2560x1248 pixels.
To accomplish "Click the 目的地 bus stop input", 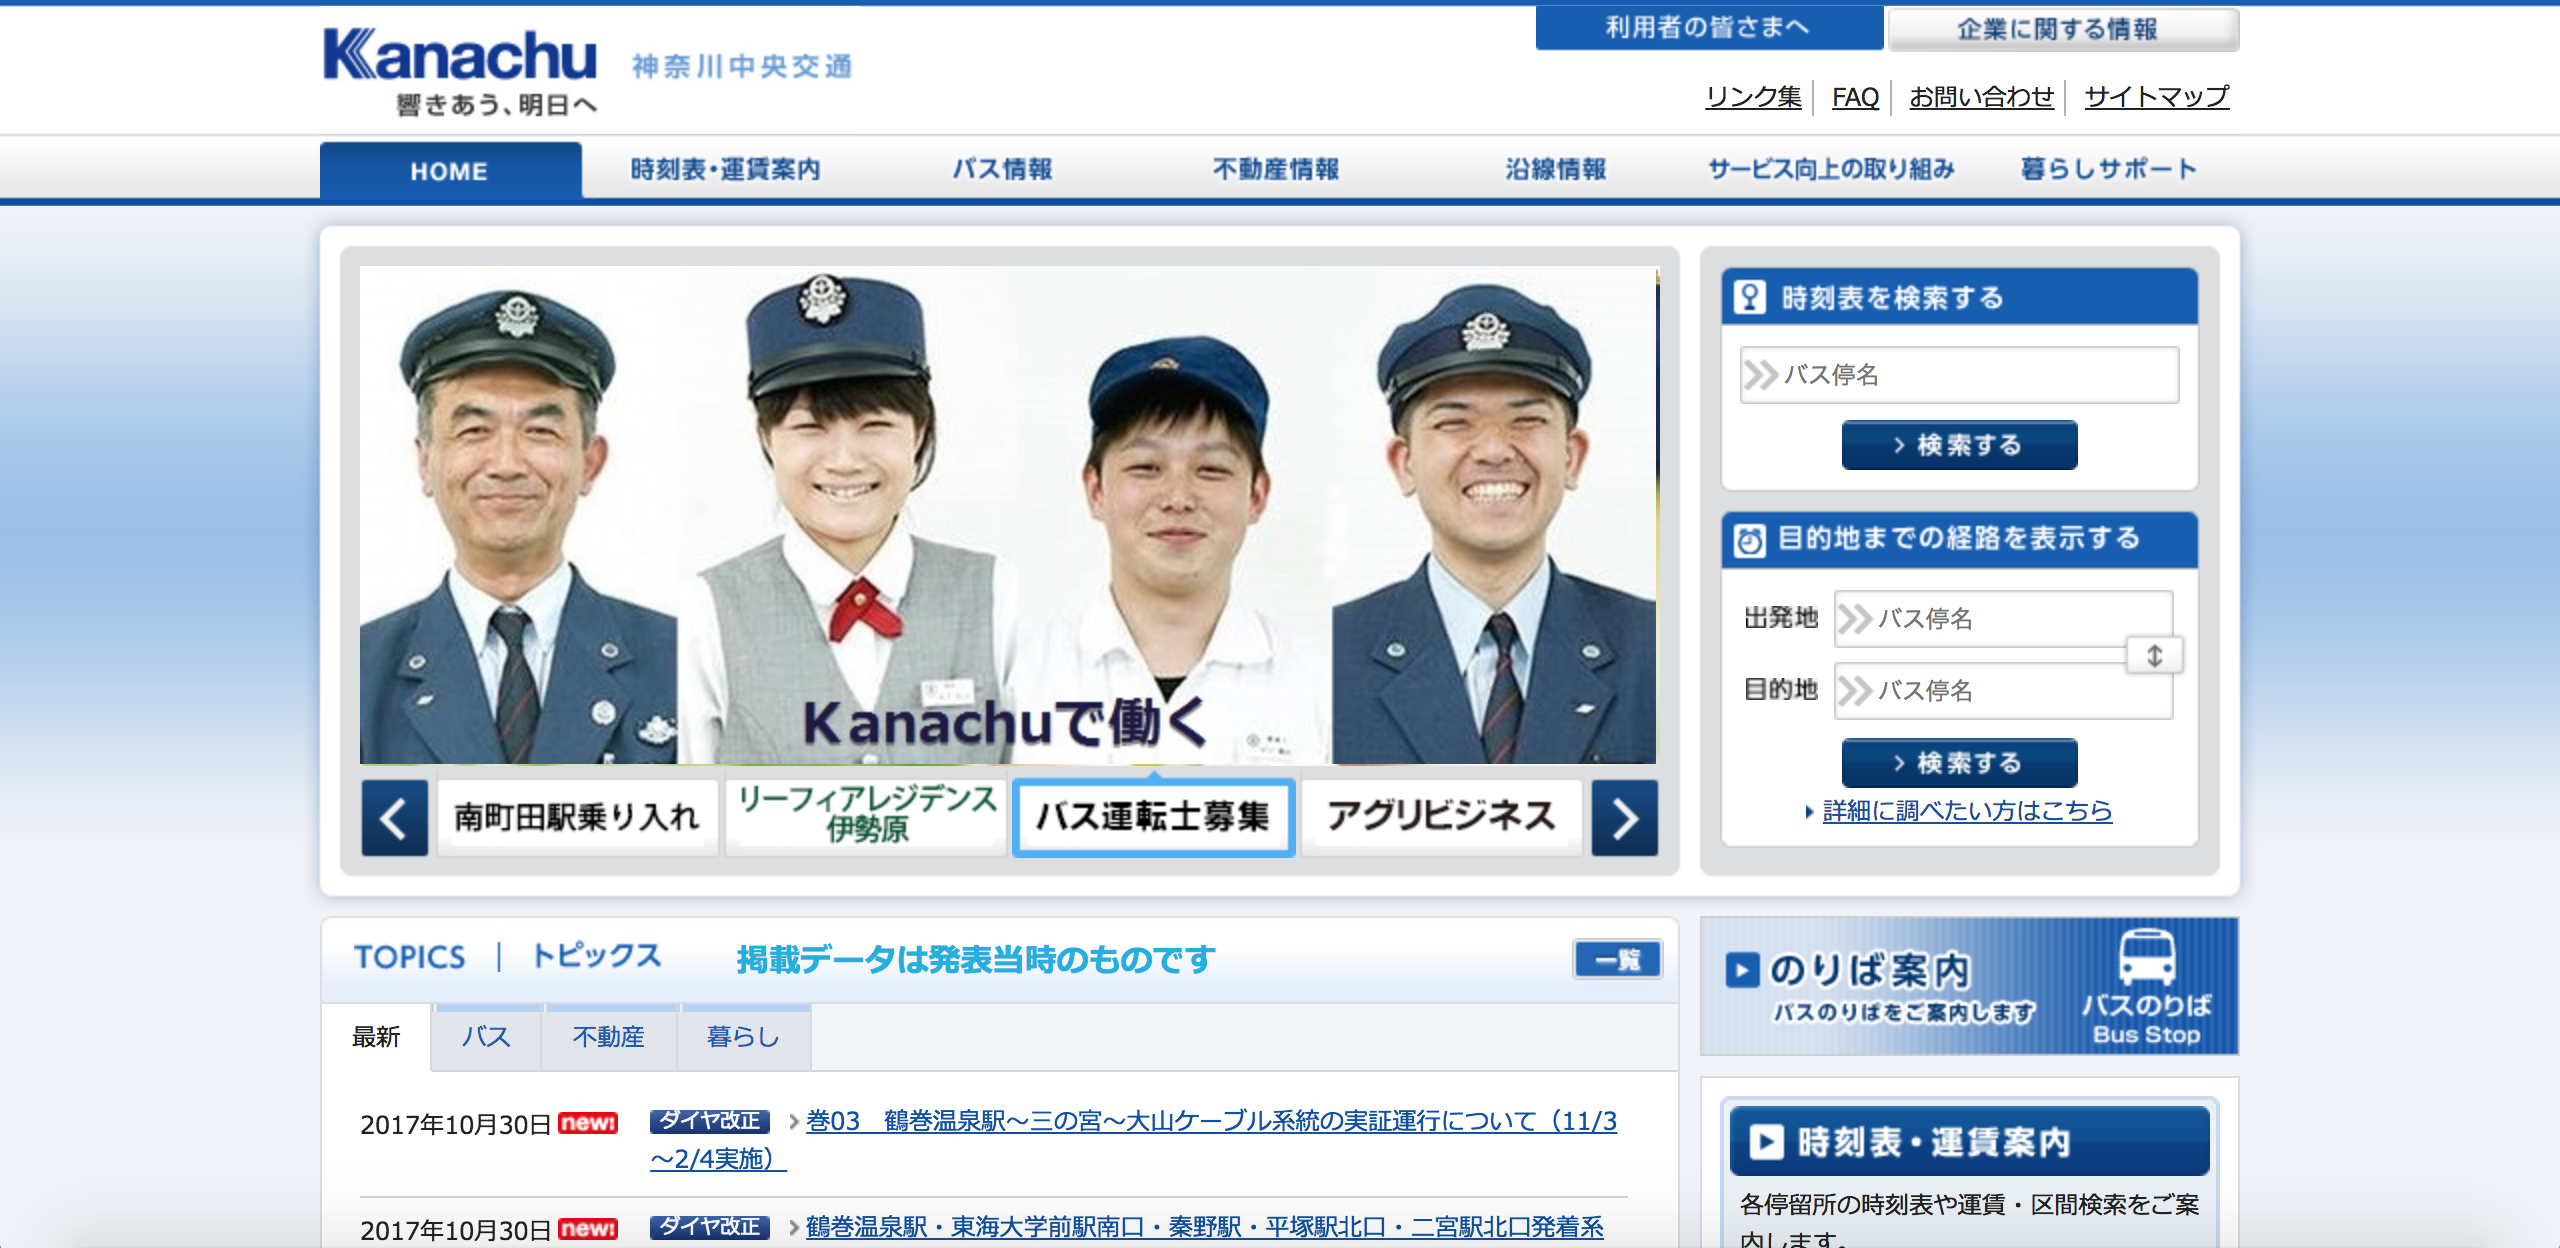I will point(2003,691).
